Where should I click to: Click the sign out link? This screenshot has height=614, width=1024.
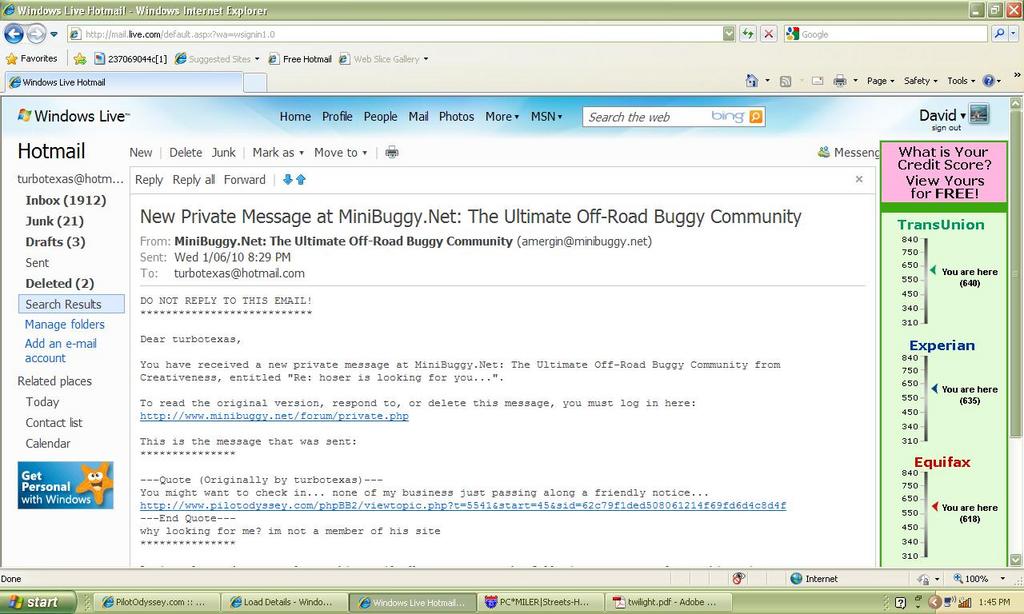click(x=946, y=128)
